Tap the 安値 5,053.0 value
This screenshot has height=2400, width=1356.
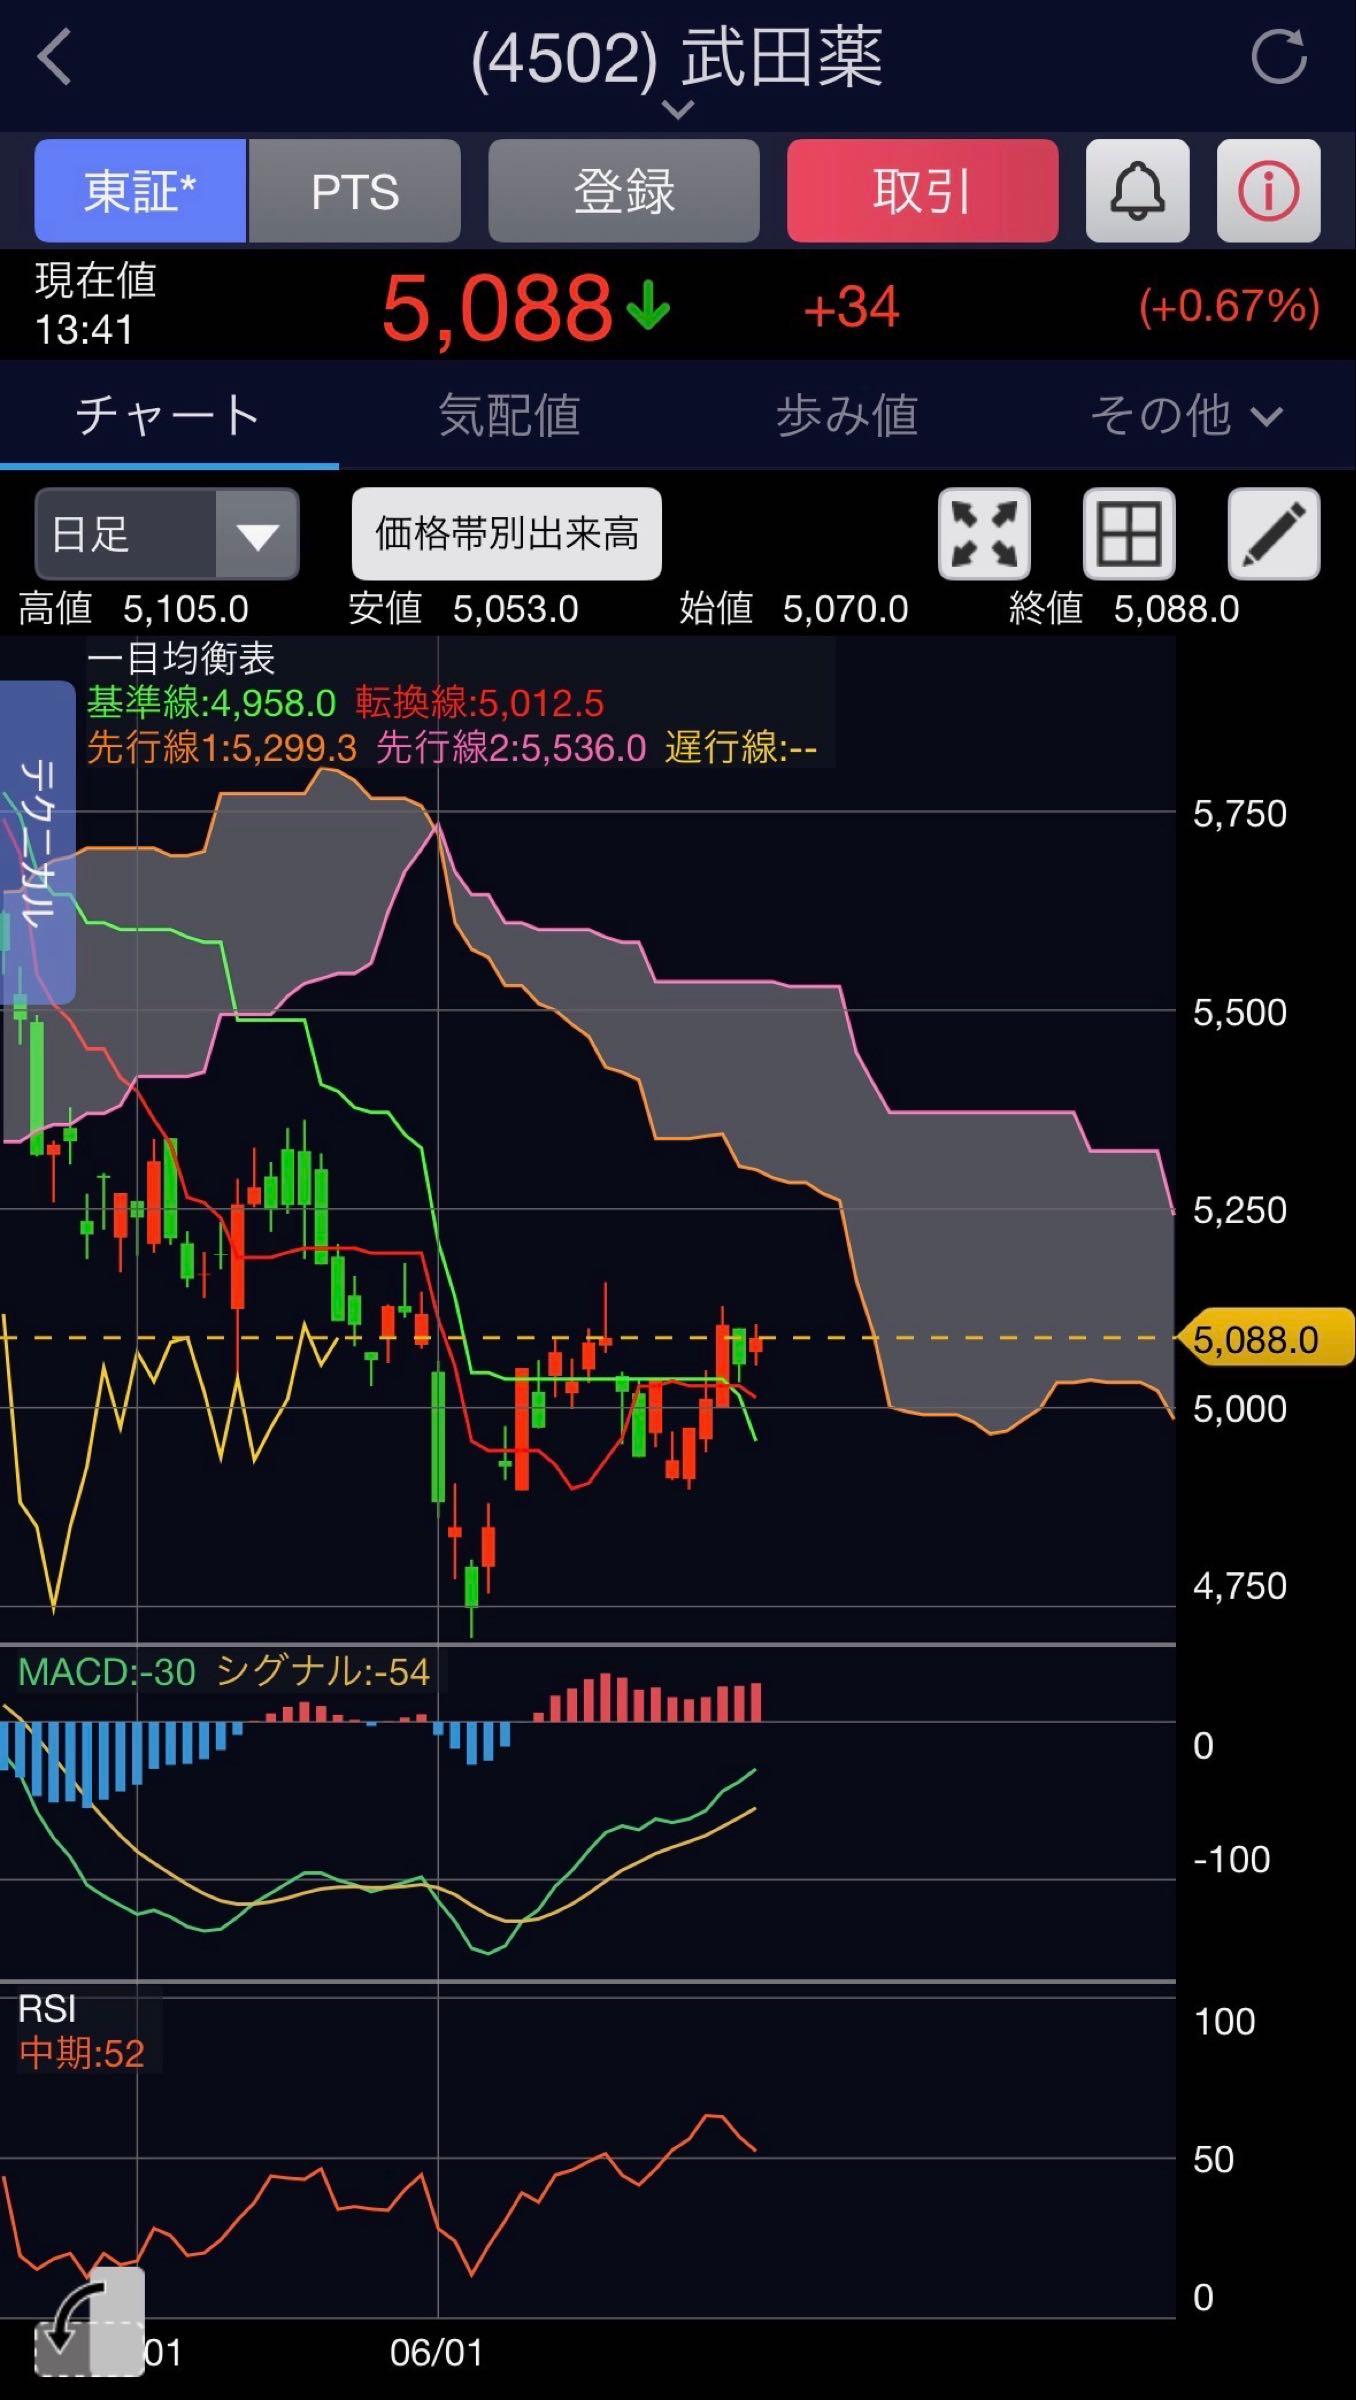click(x=464, y=609)
